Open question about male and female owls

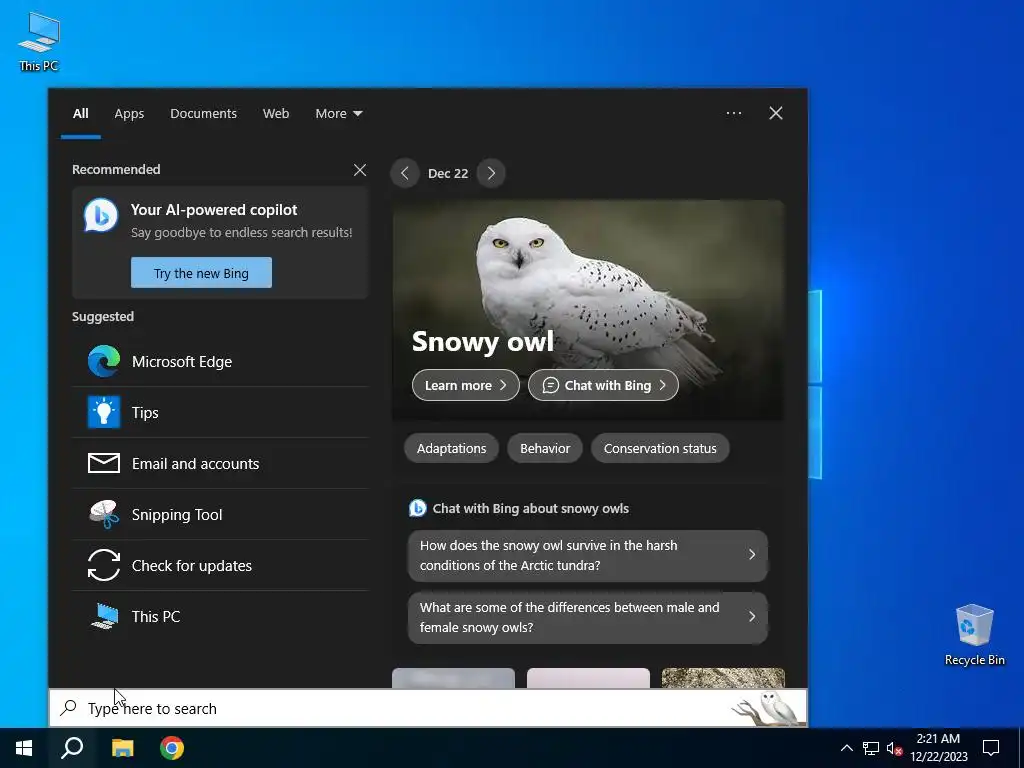pyautogui.click(x=588, y=617)
